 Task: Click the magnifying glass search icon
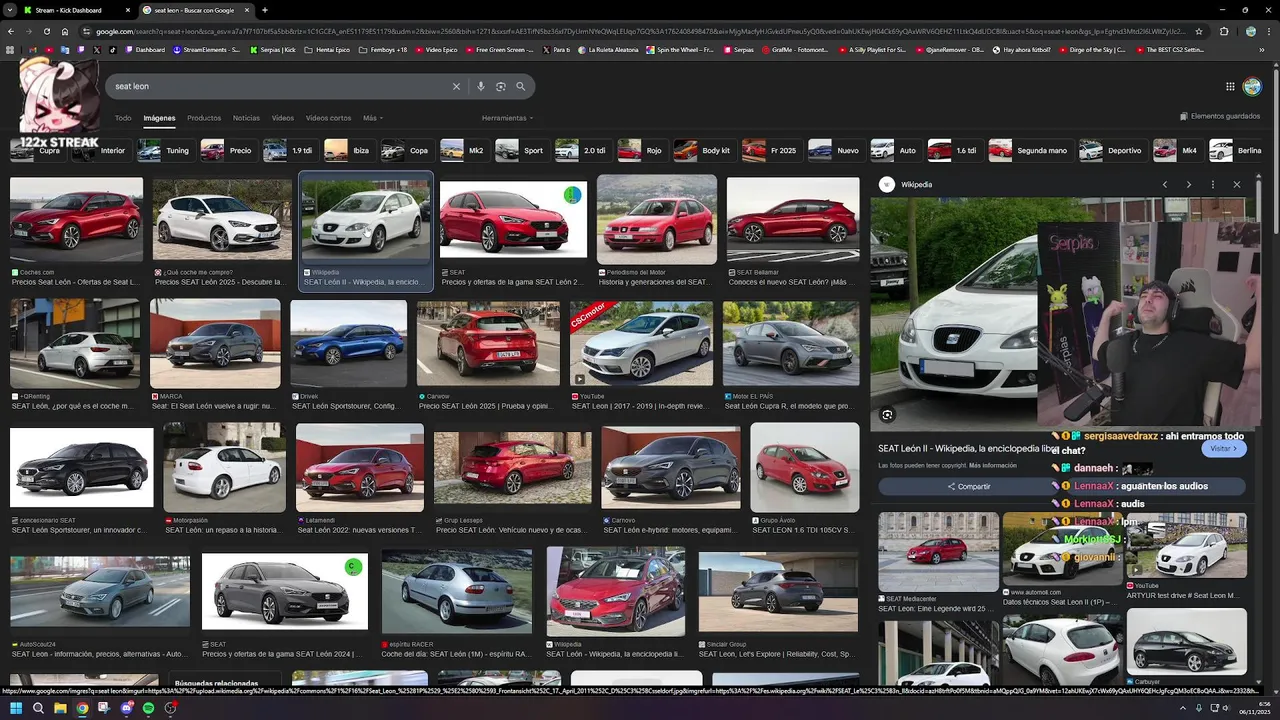click(521, 86)
